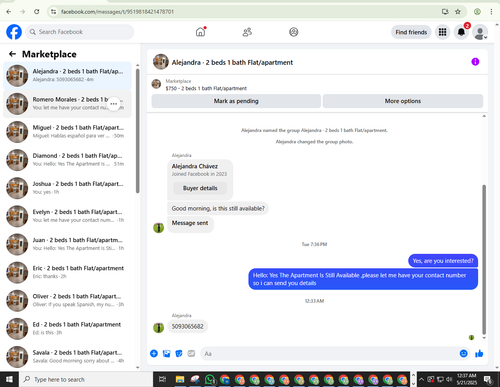Image resolution: width=500 pixels, height=387 pixels.
Task: Choose a GIF icon in composer
Action: pyautogui.click(x=191, y=353)
